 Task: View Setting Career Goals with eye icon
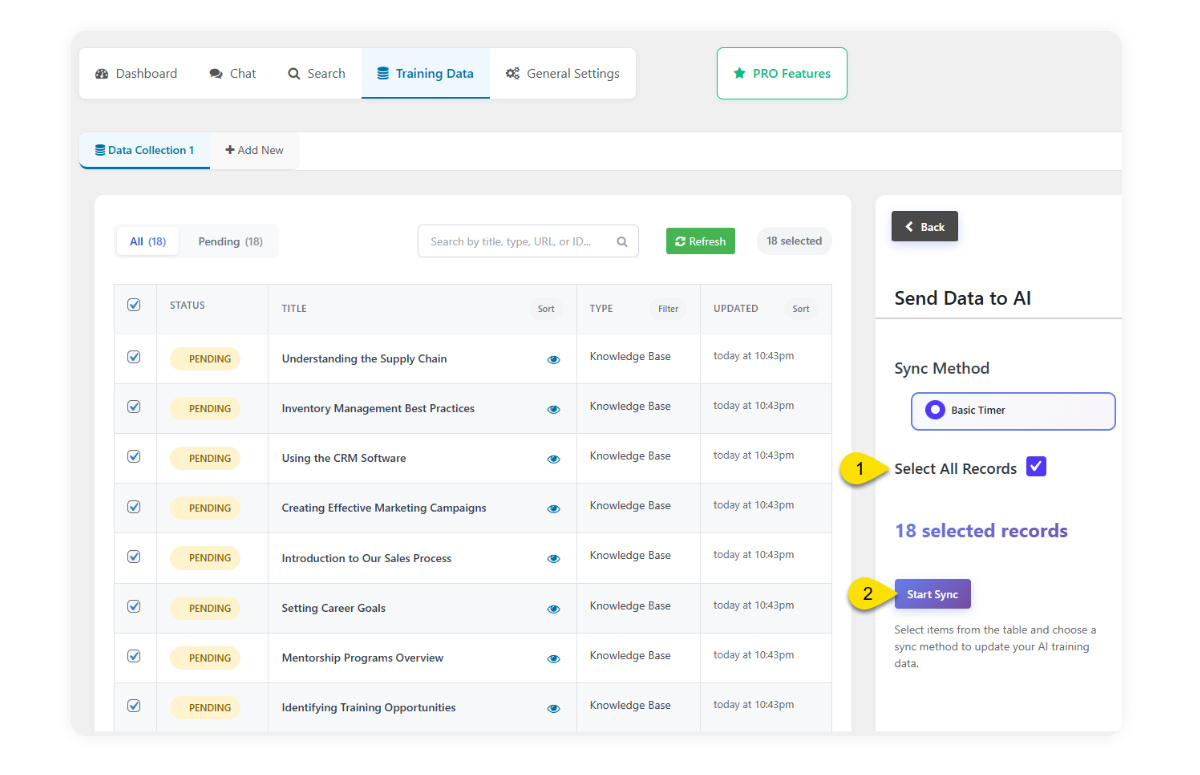(x=553, y=609)
